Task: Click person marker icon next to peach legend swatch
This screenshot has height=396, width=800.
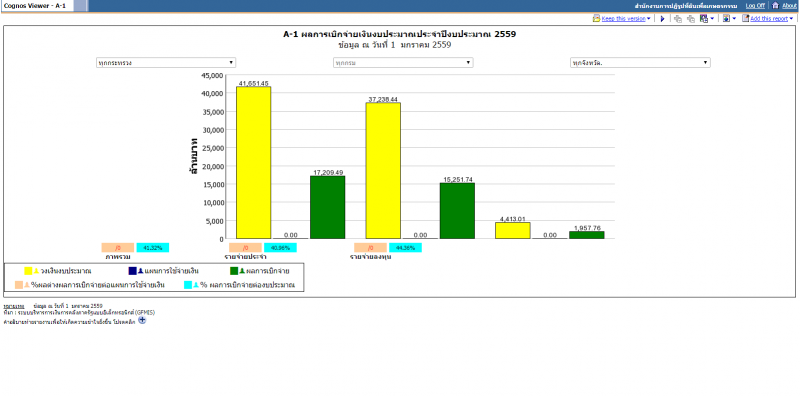Action: tap(27, 285)
